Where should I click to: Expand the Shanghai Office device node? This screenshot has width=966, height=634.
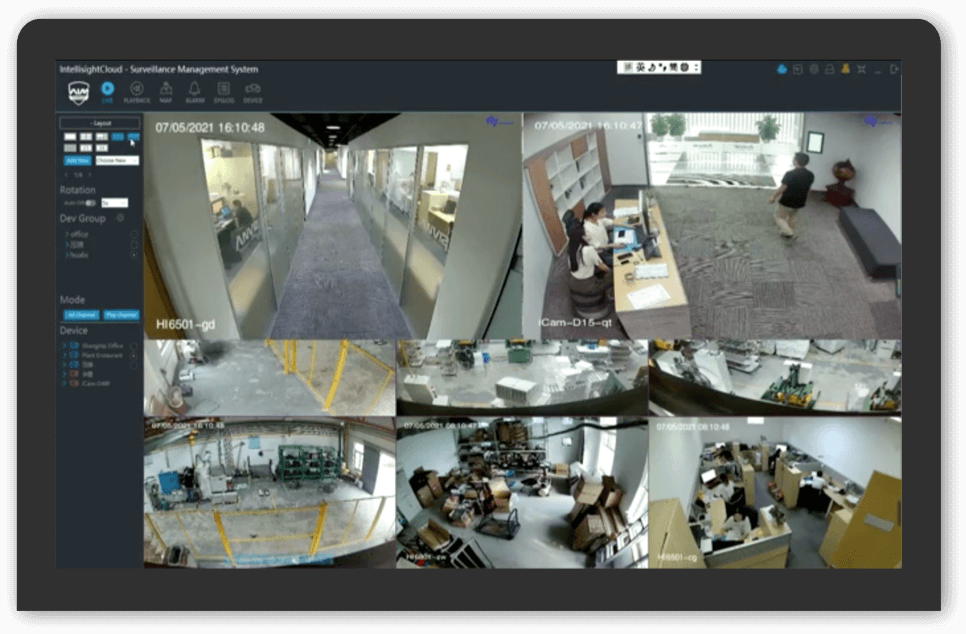coord(65,345)
